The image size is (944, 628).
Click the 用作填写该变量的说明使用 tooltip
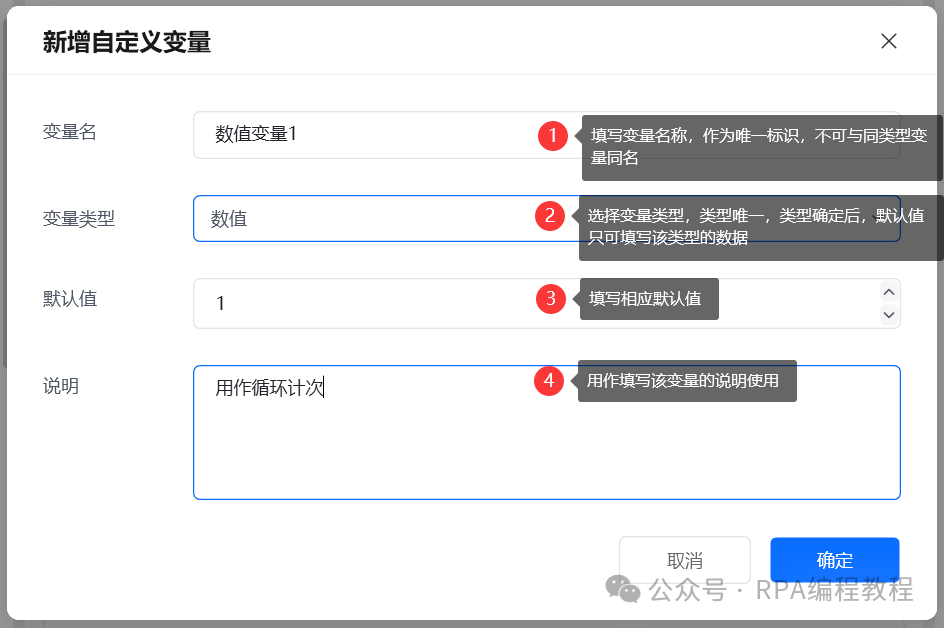click(687, 381)
